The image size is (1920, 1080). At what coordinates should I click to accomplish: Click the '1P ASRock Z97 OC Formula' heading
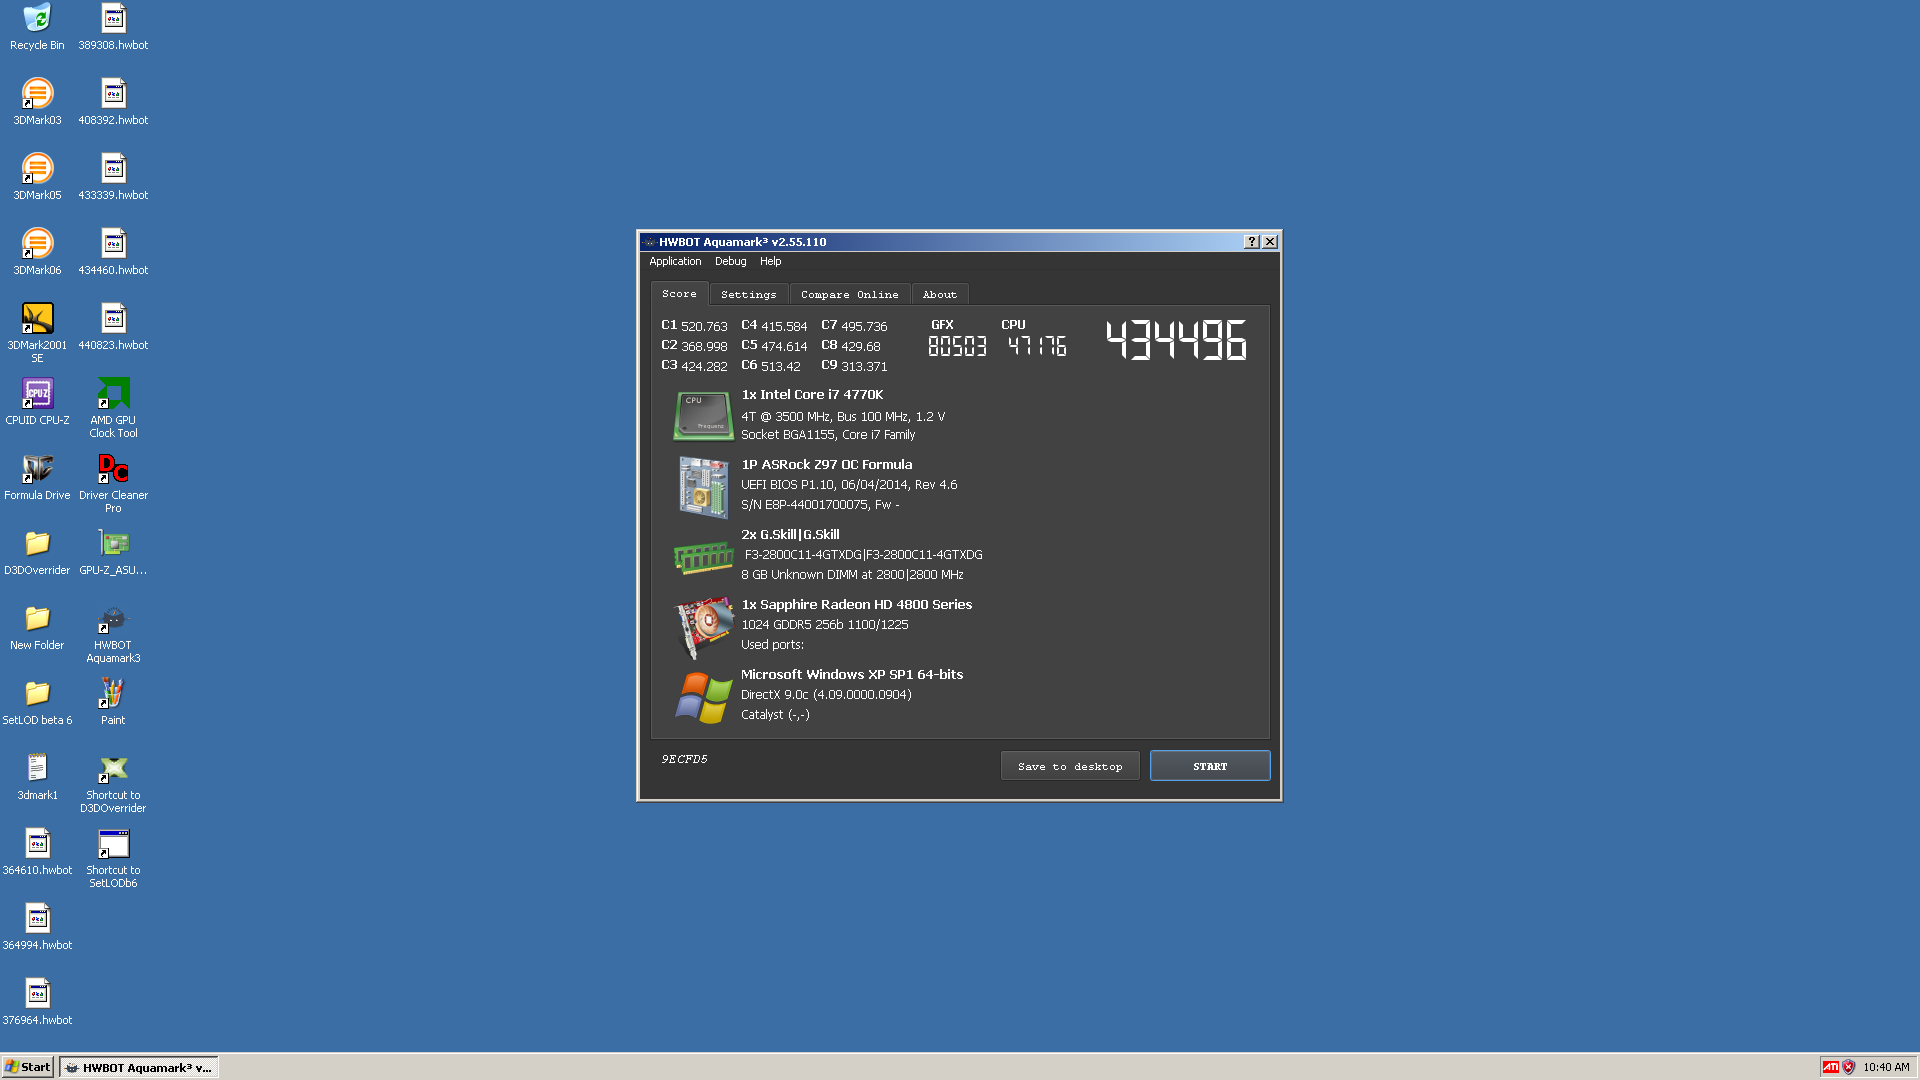[x=827, y=465]
